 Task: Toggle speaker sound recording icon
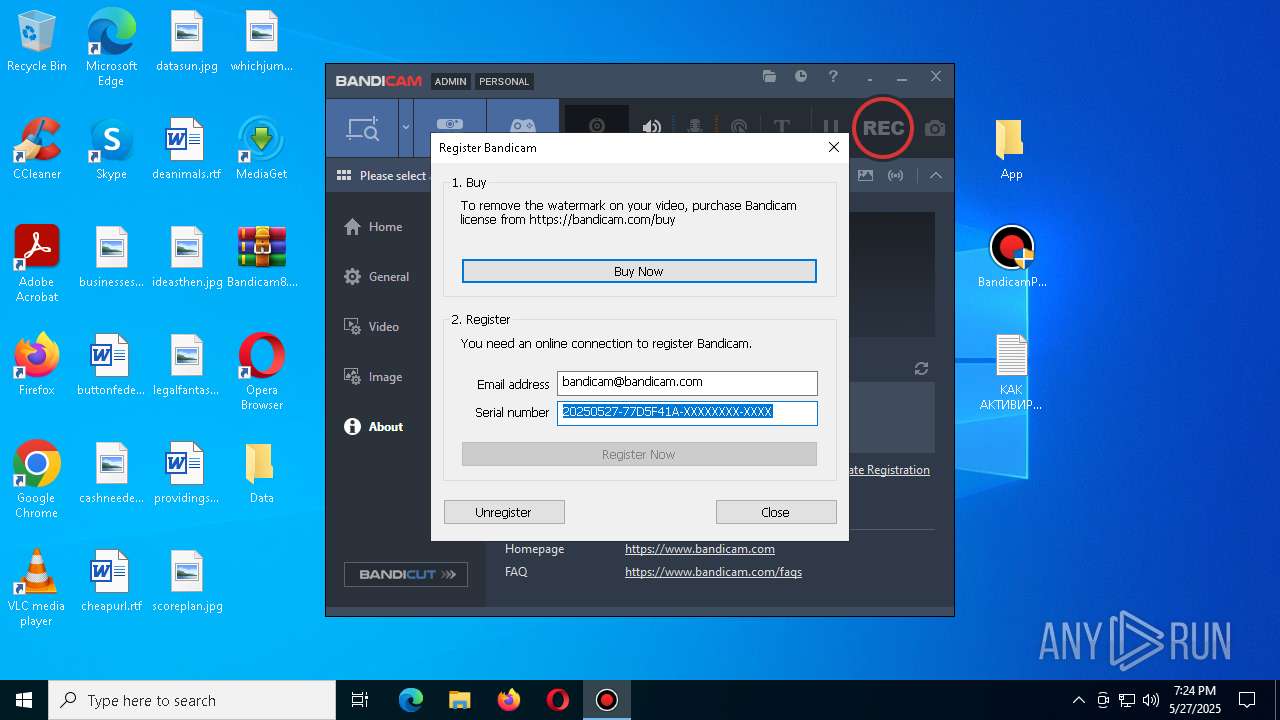651,127
